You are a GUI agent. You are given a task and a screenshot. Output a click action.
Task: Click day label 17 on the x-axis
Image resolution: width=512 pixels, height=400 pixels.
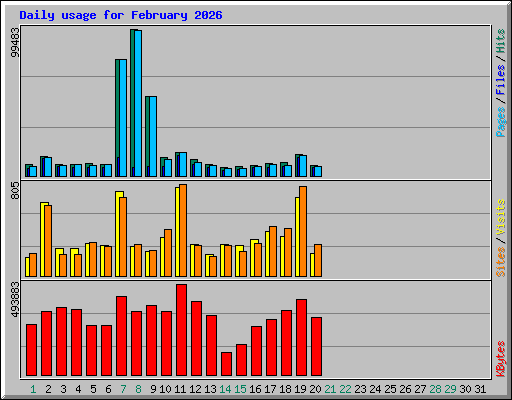tap(270, 389)
